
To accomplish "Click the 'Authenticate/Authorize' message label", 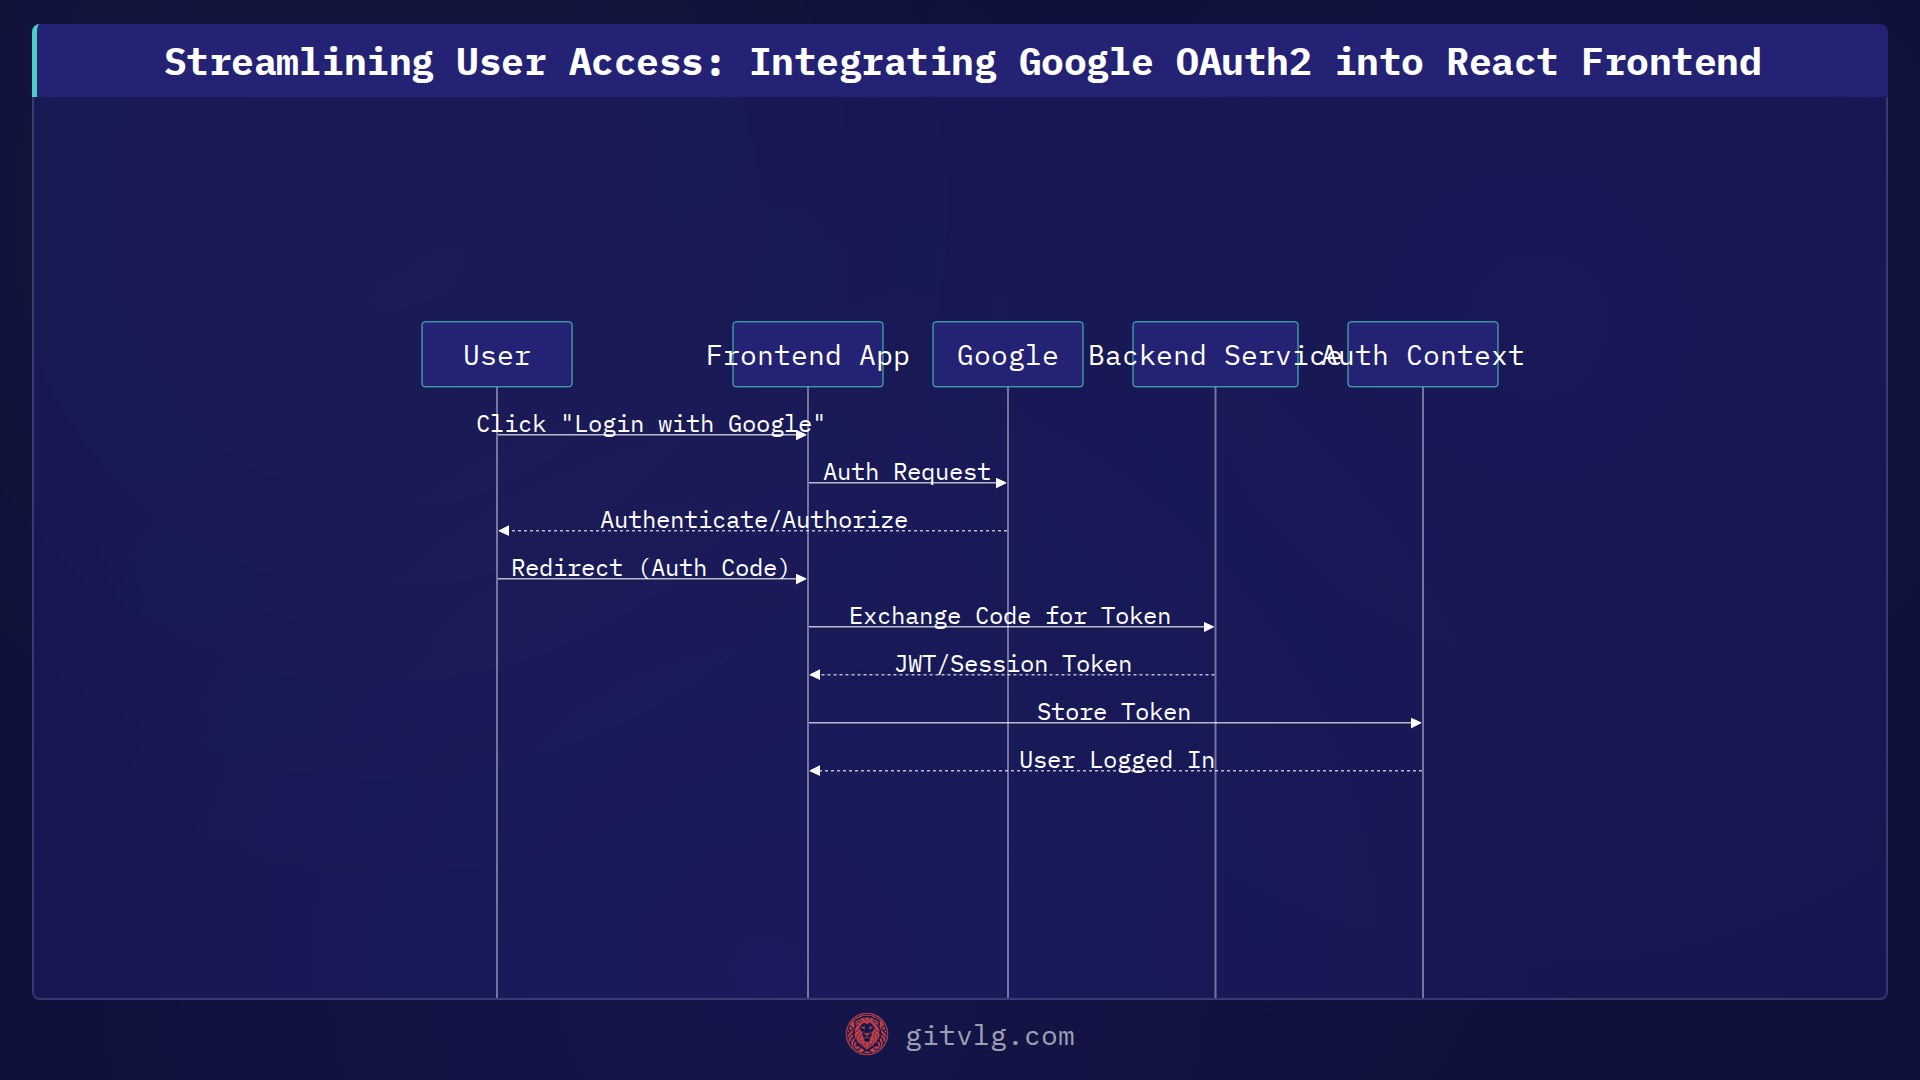I will (754, 520).
